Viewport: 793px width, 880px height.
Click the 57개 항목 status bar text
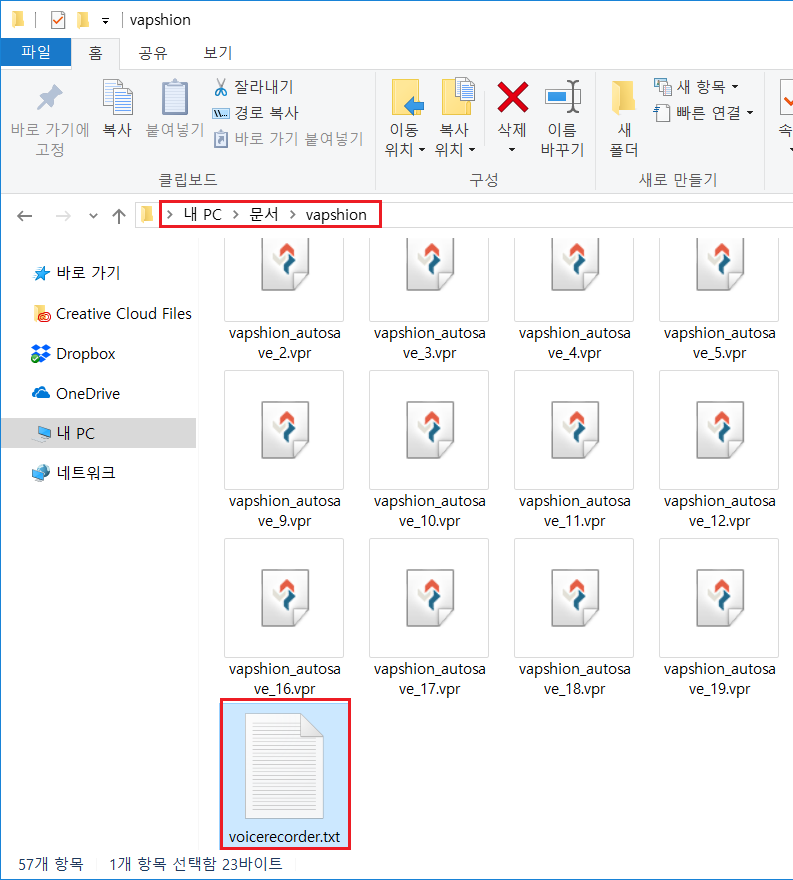(x=51, y=864)
